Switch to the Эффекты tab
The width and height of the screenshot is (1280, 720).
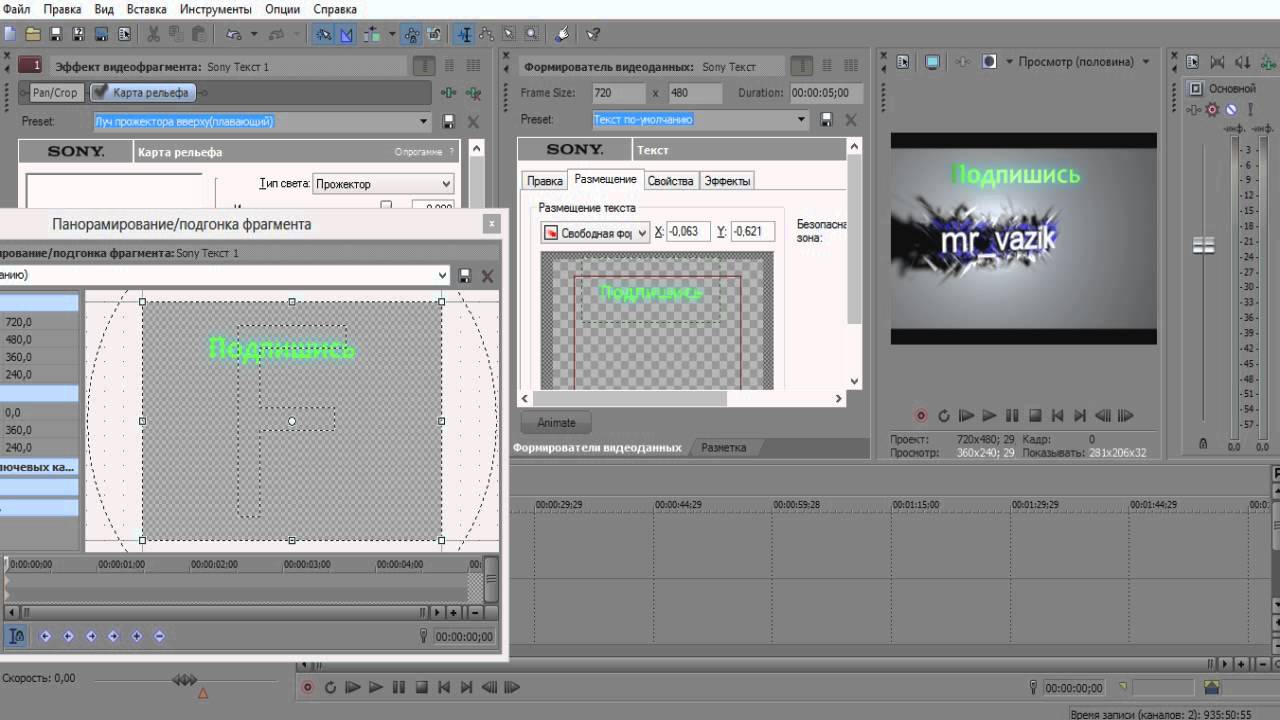[x=726, y=181]
